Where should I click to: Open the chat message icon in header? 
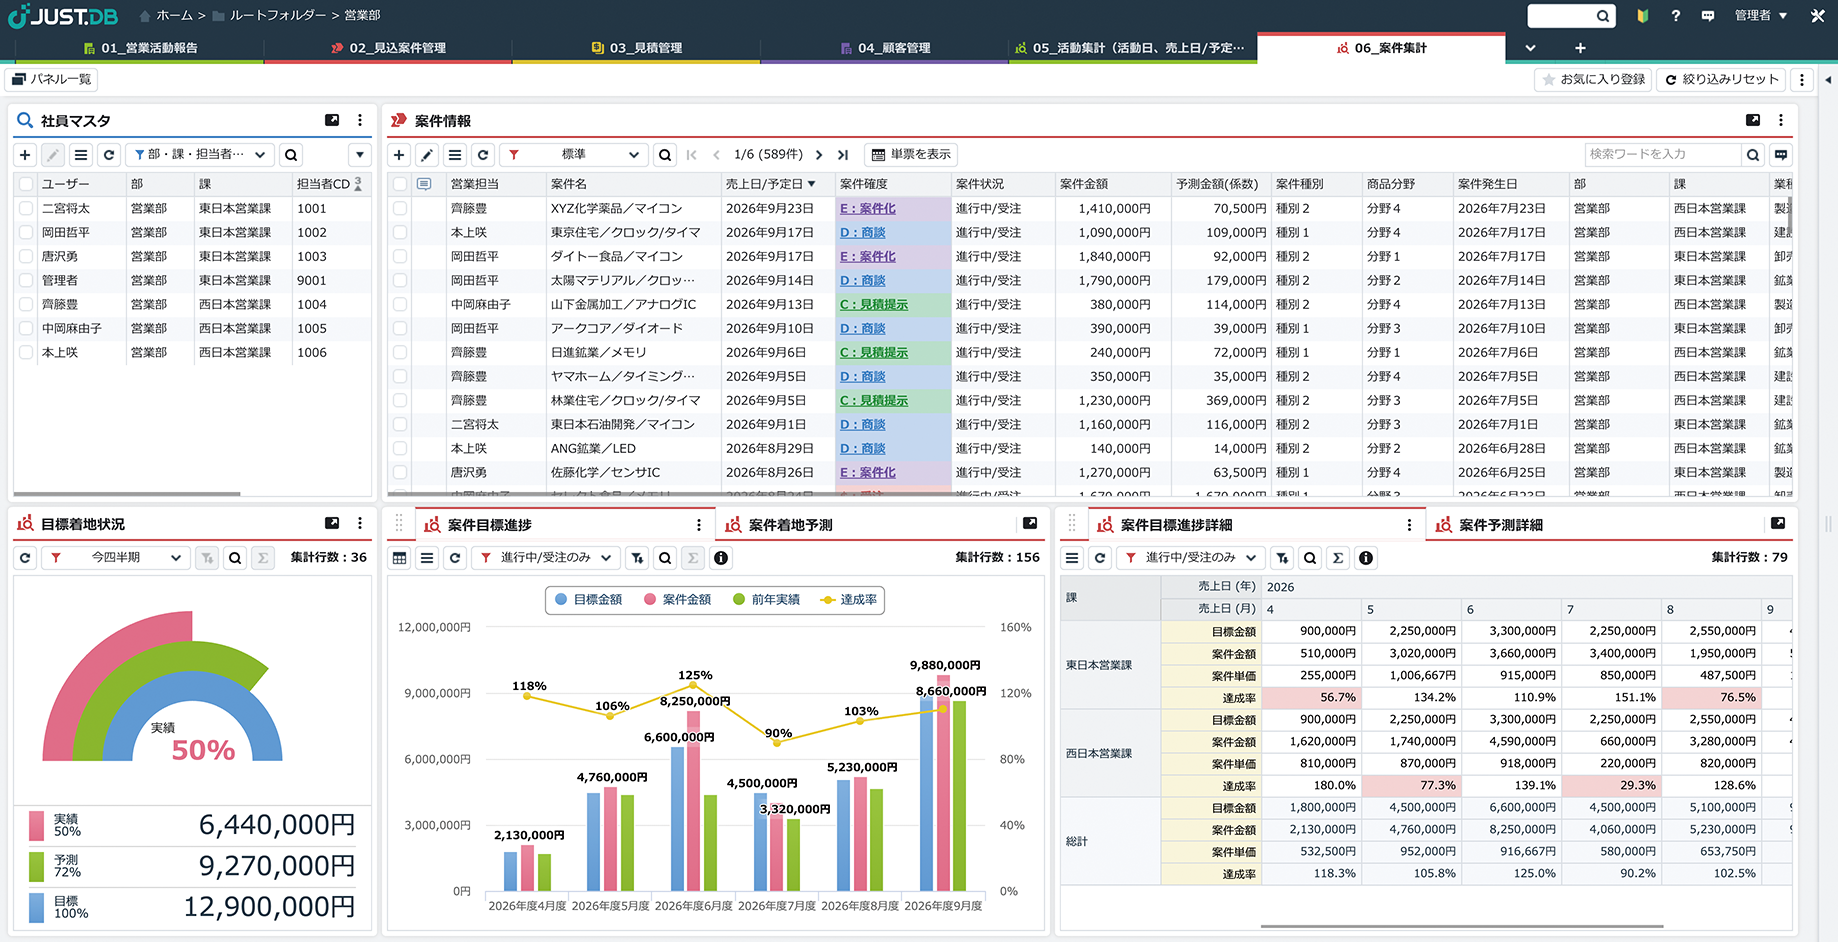point(1708,16)
